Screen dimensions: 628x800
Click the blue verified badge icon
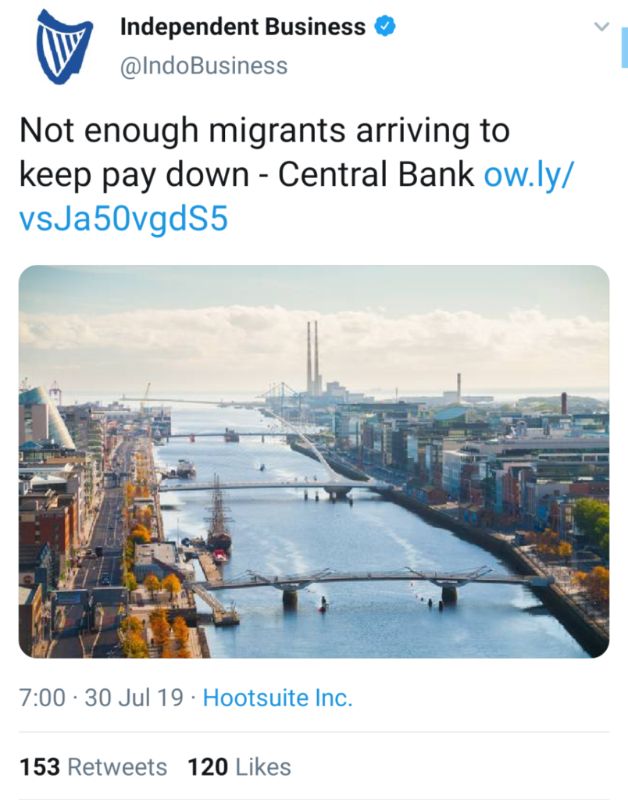pyautogui.click(x=386, y=26)
